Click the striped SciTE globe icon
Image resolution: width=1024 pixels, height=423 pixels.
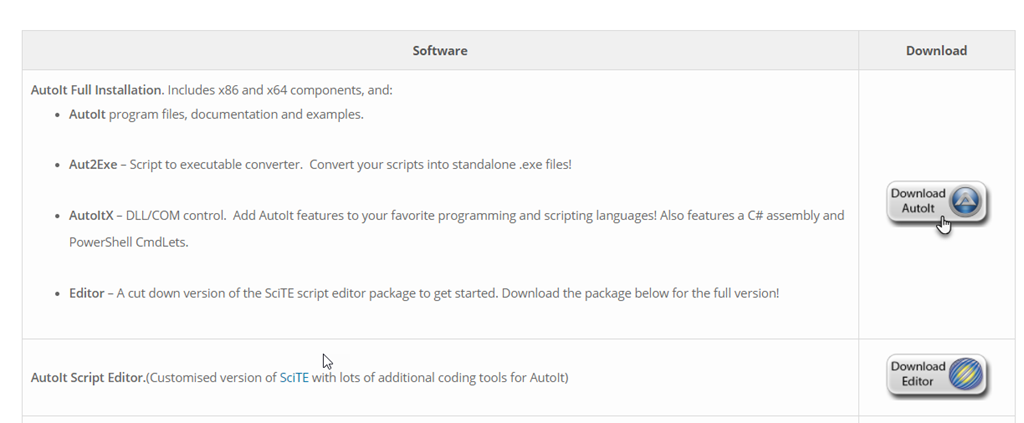966,374
